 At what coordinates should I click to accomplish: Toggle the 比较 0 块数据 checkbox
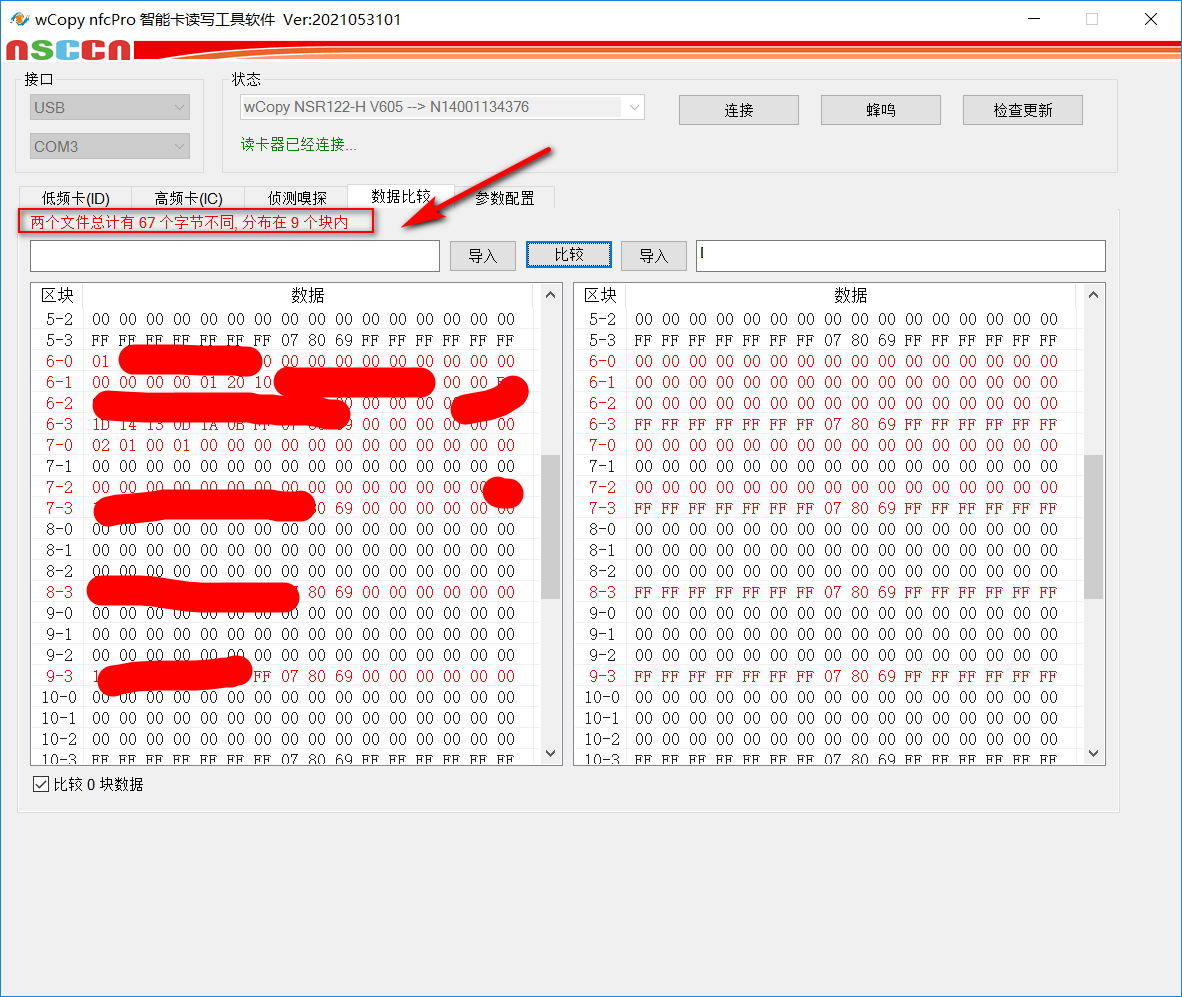click(41, 784)
